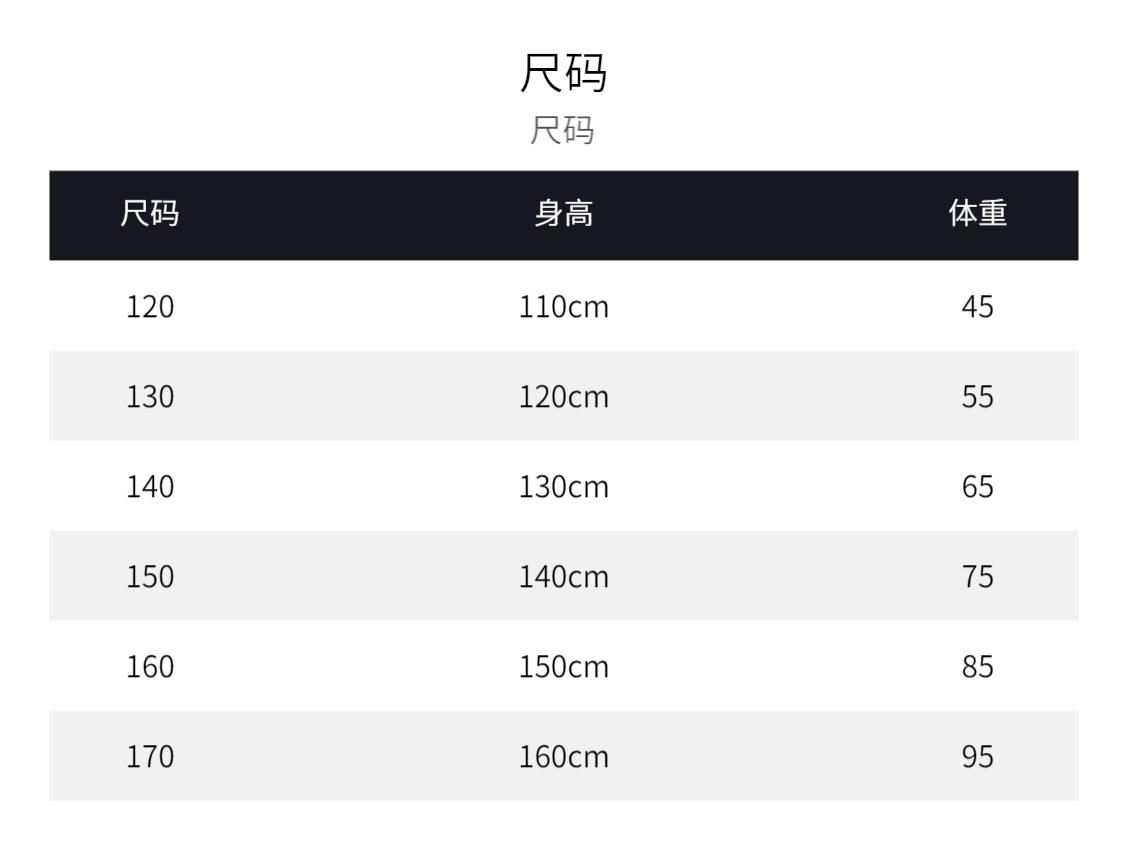Click the grey 尺码 subtitle
The width and height of the screenshot is (1125, 847).
click(562, 131)
